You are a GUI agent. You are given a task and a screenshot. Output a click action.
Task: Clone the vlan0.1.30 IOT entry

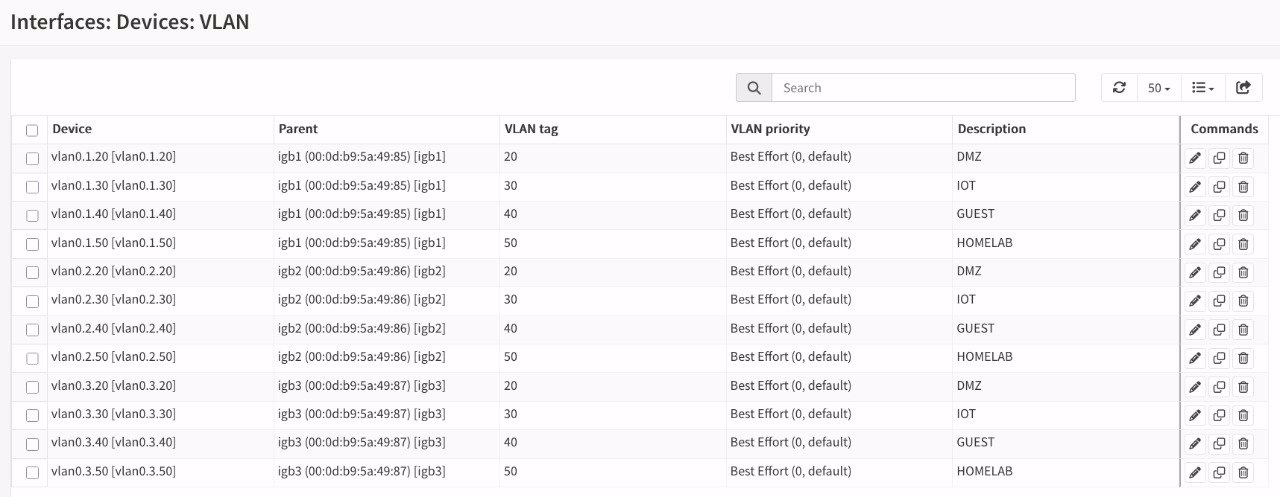[x=1219, y=187]
